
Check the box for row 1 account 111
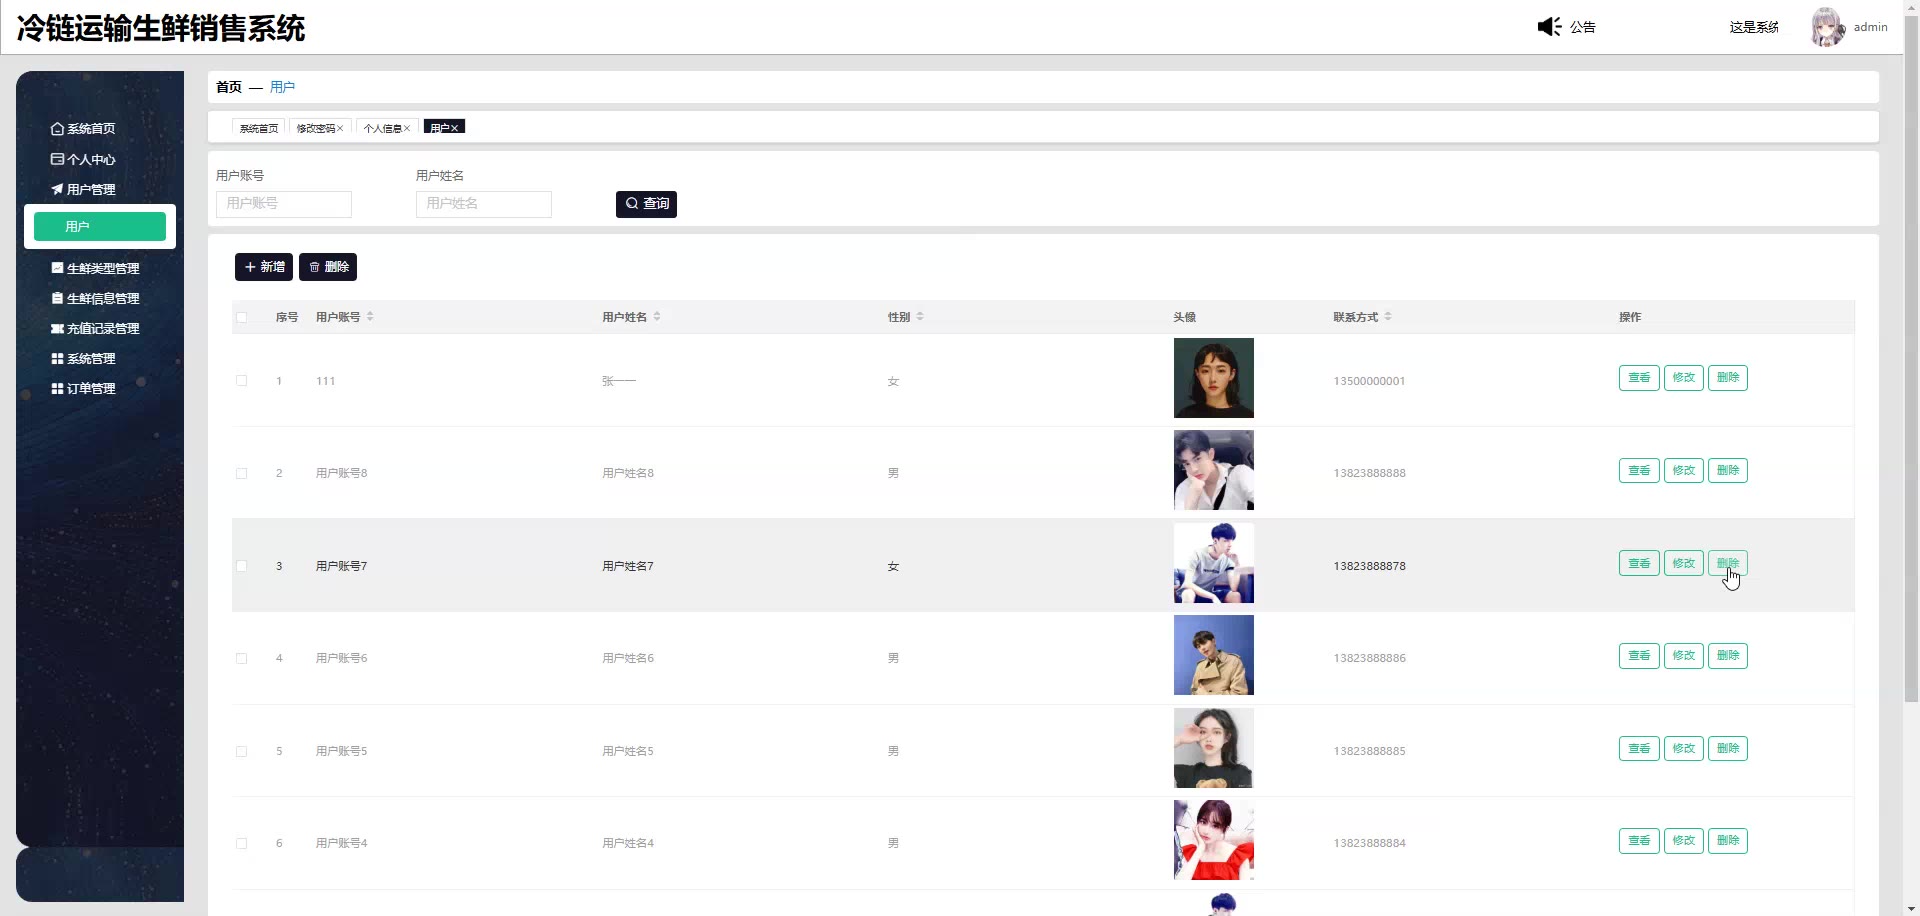click(x=241, y=381)
